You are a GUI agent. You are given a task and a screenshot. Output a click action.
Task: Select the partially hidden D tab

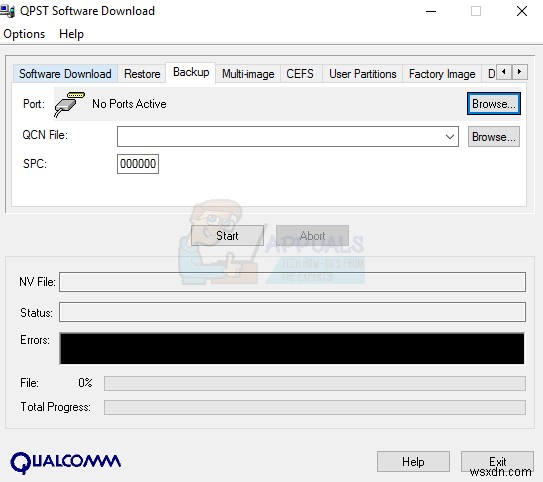point(490,74)
